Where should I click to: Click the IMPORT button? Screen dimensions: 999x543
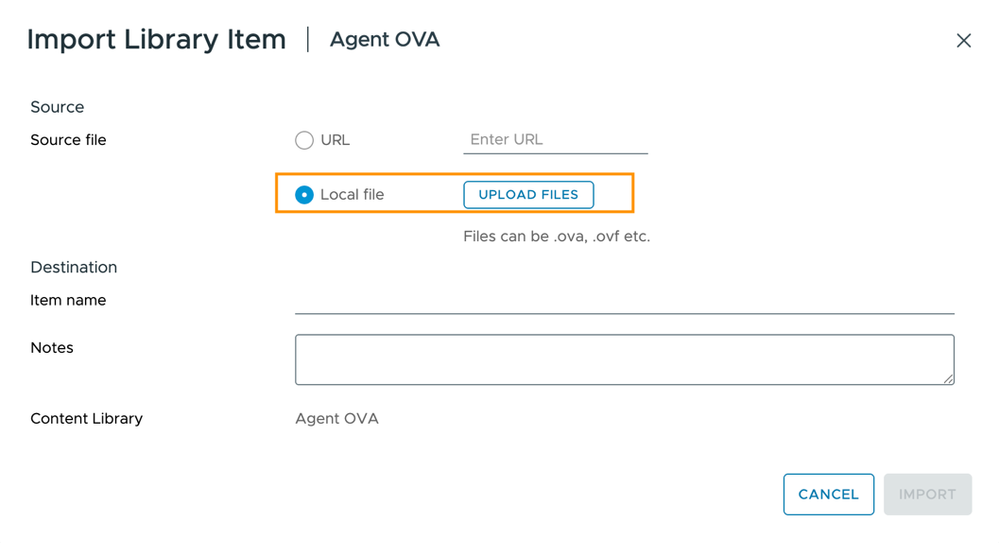tap(927, 494)
